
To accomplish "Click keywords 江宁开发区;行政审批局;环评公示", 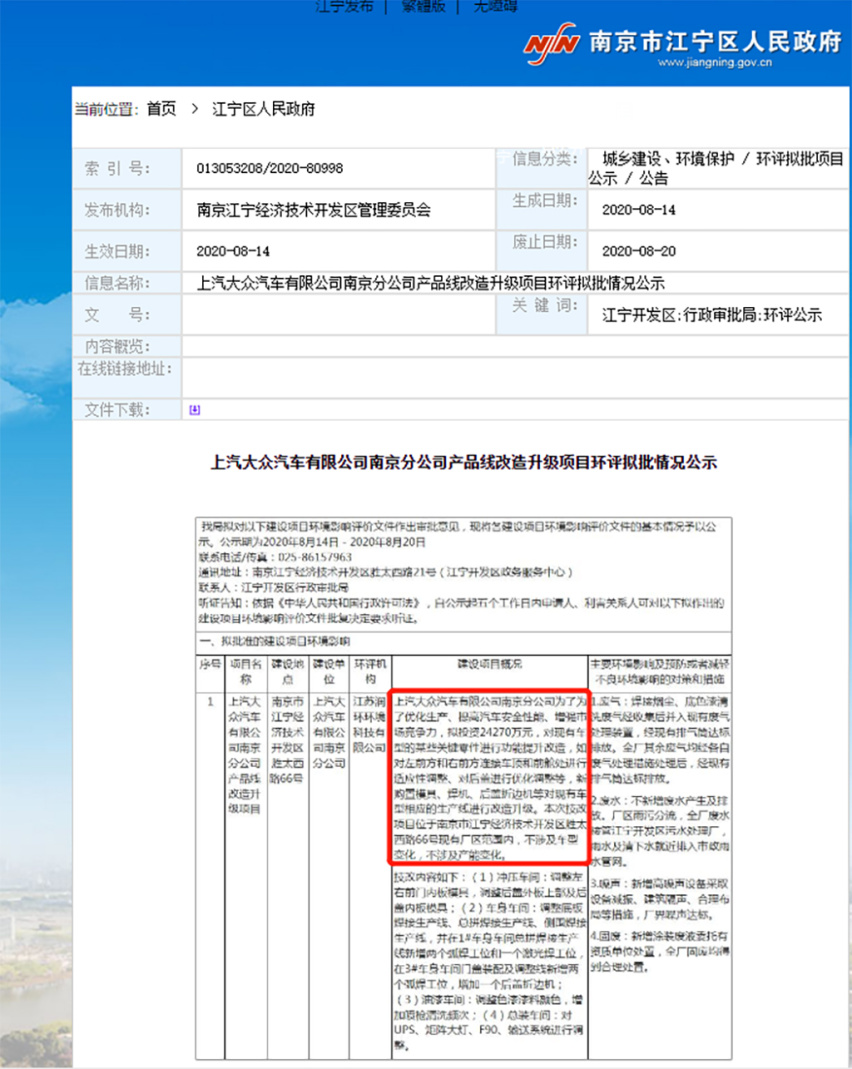I will coord(712,315).
